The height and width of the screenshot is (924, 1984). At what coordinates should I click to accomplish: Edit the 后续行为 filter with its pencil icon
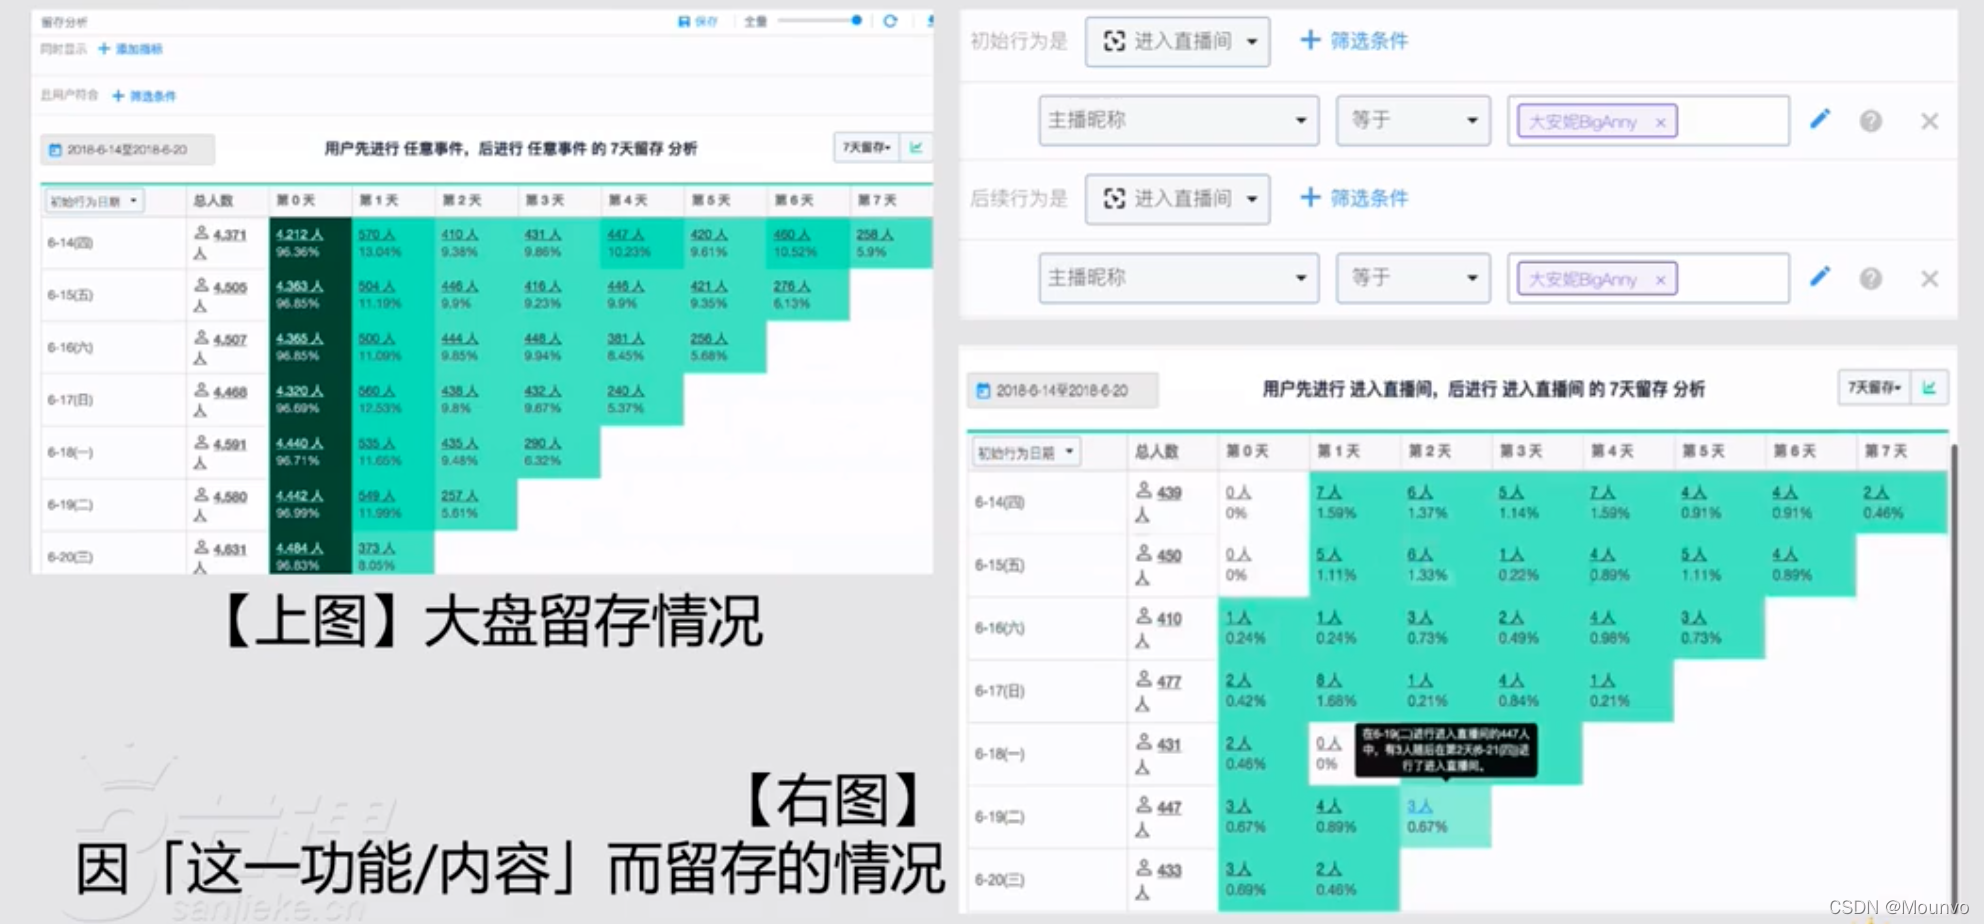tap(1821, 278)
